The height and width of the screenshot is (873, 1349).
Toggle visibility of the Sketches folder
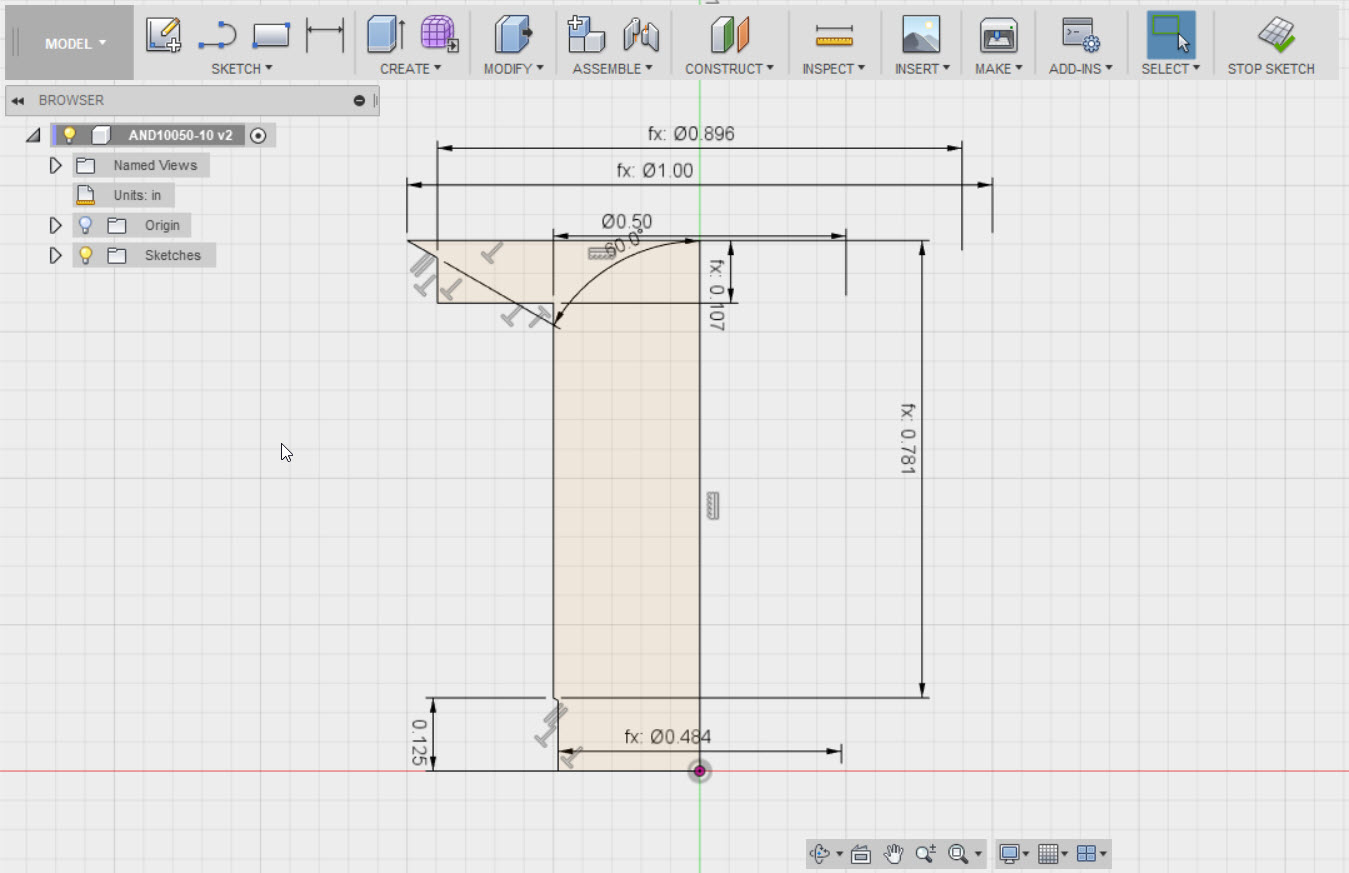pos(85,255)
